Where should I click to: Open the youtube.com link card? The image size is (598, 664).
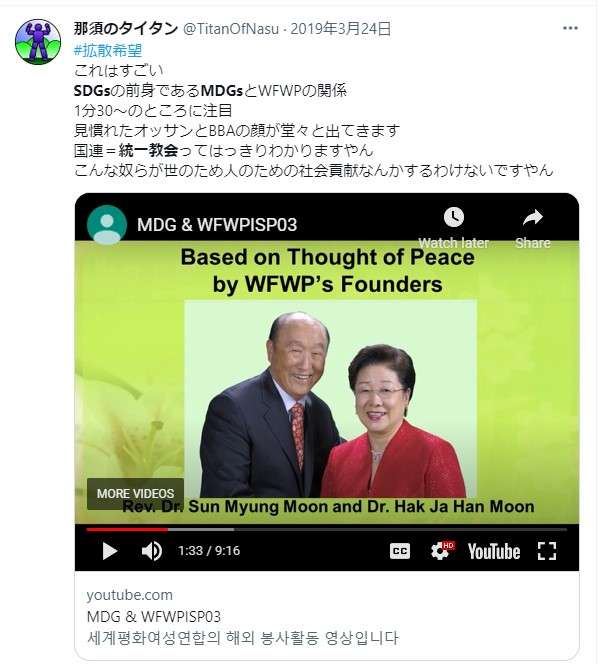[327, 615]
